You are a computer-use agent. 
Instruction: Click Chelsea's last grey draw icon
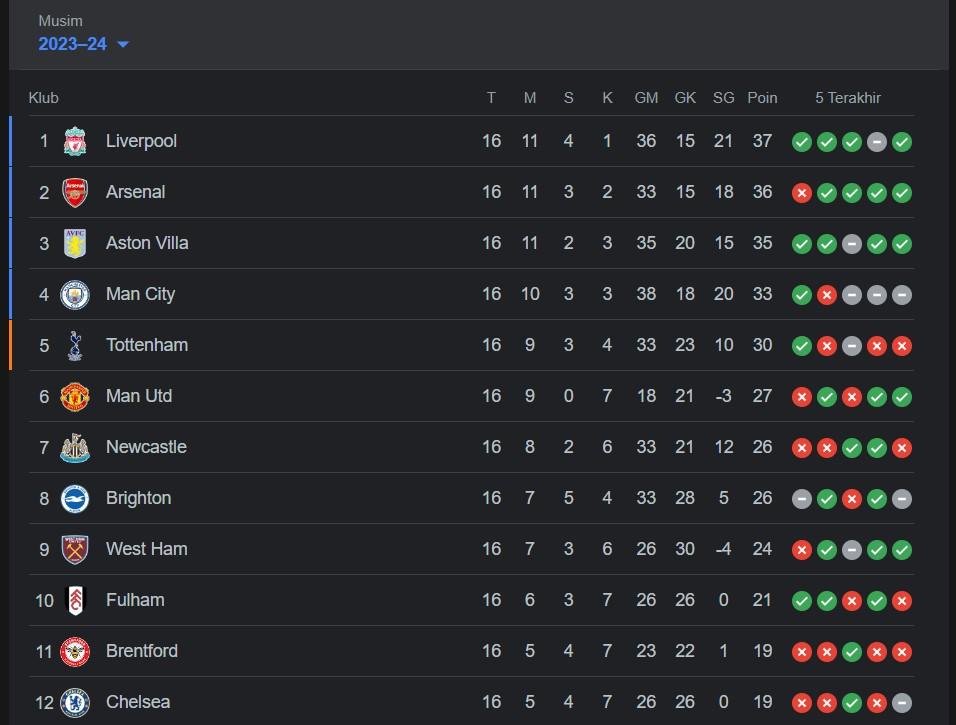tap(902, 703)
